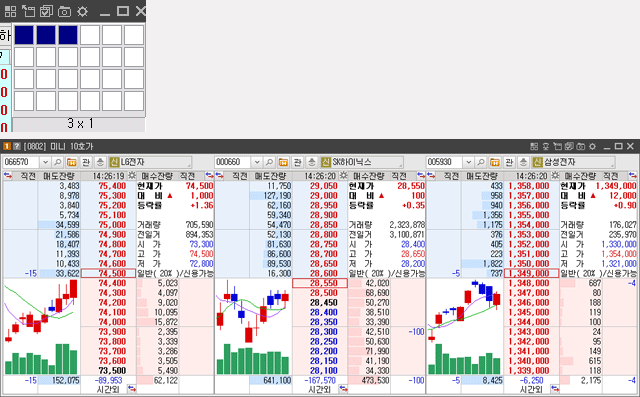
Task: Open the stock search magnifier for 066570
Action: click(x=58, y=162)
